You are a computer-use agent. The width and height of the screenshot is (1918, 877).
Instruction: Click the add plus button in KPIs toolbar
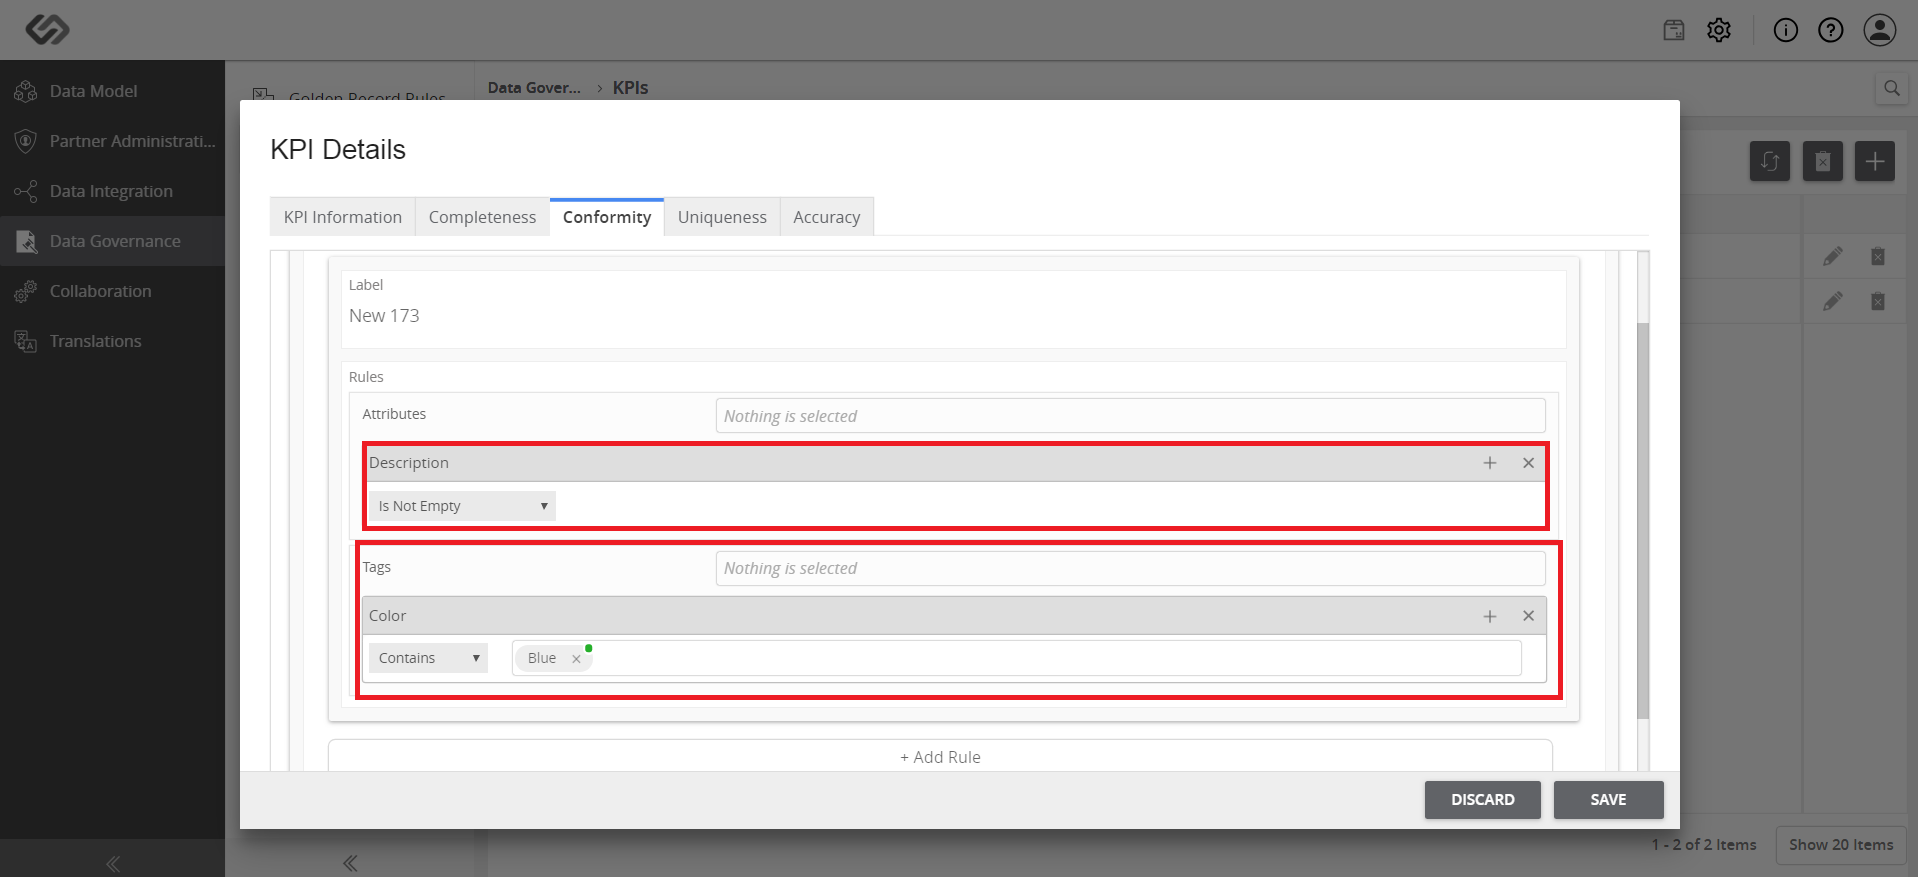tap(1875, 161)
